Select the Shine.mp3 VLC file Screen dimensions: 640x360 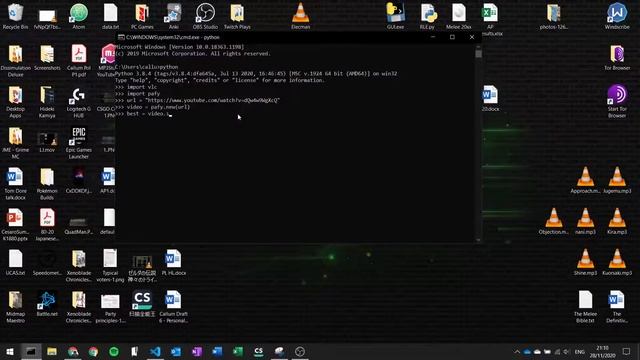[x=585, y=262]
